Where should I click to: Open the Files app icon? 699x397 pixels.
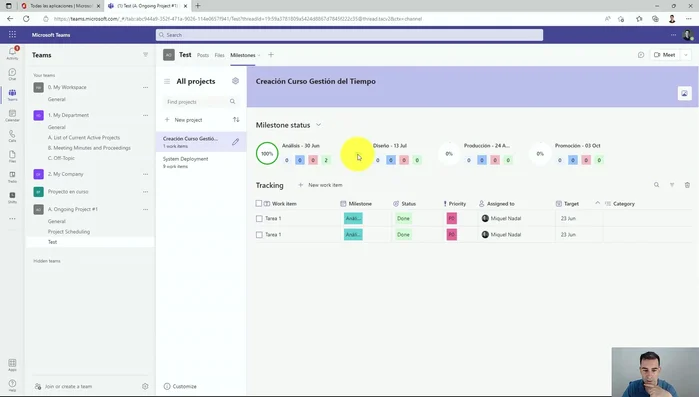coord(12,156)
